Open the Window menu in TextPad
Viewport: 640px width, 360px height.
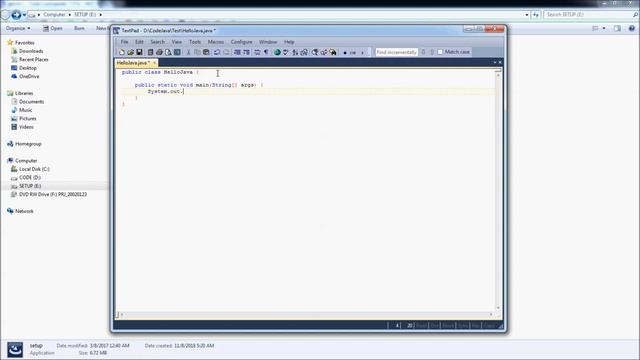[268, 42]
